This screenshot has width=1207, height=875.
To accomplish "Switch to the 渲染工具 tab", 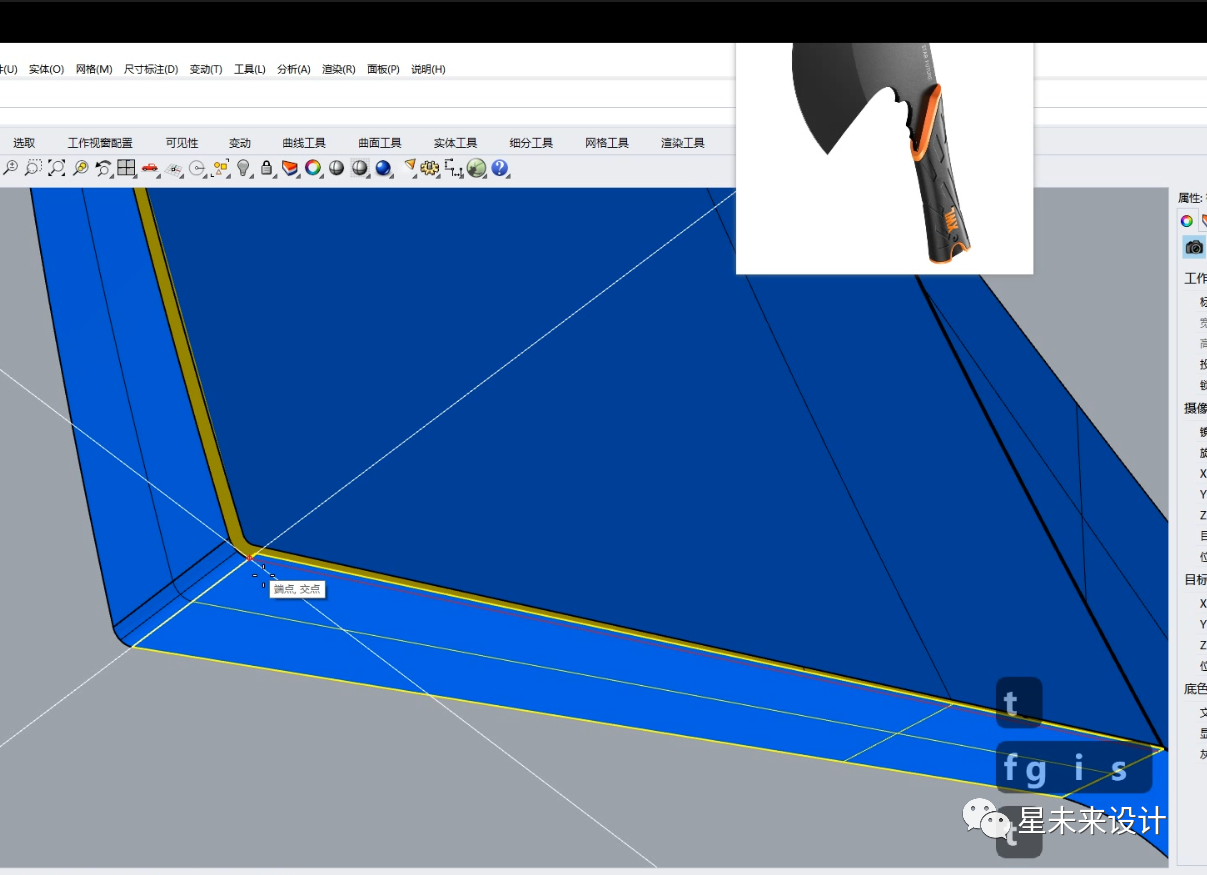I will (683, 143).
